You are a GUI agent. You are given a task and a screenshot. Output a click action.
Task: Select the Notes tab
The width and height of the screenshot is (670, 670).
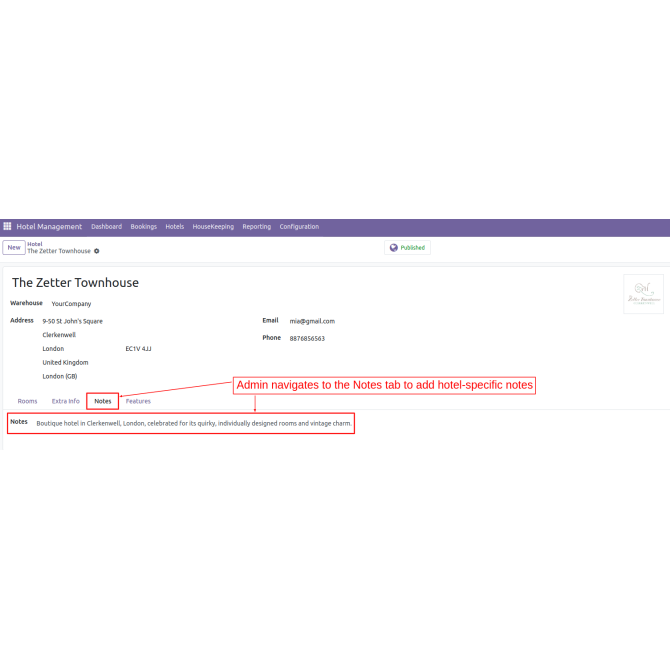click(103, 401)
